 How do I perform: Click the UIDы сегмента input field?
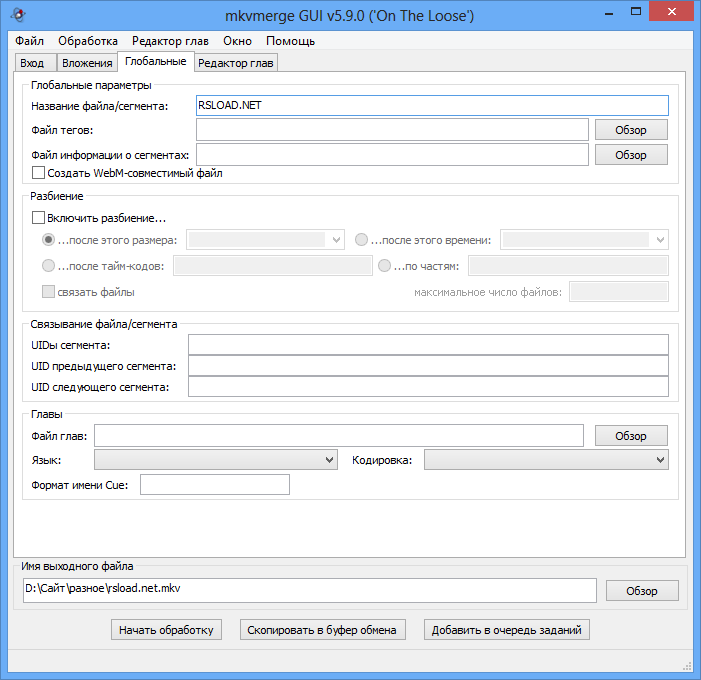coord(428,345)
